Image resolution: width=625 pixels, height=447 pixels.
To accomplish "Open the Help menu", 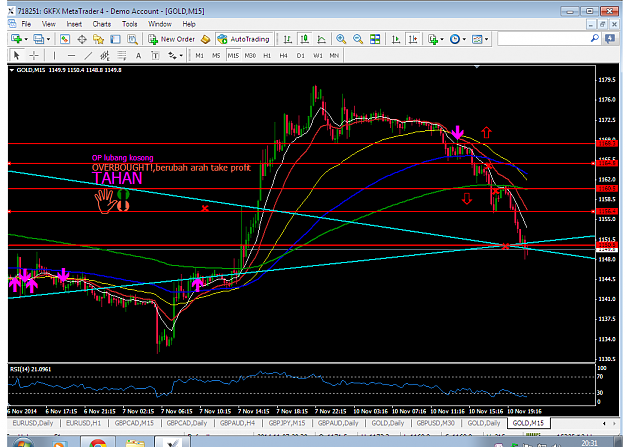I will point(189,24).
